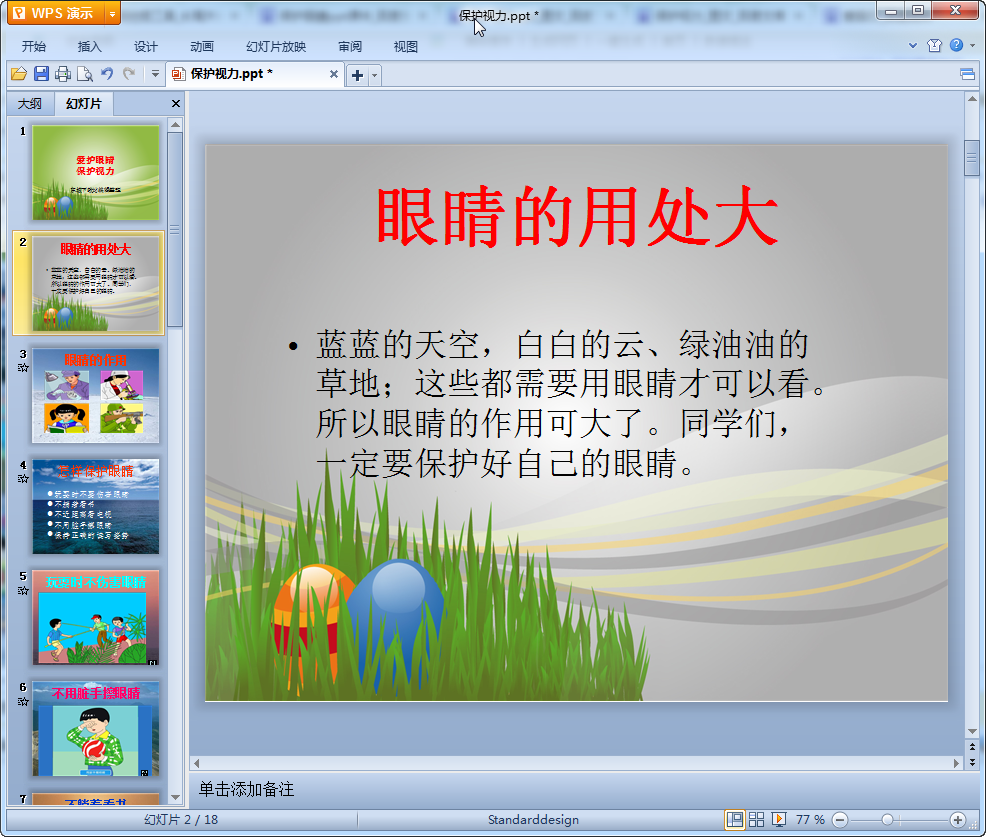Click the 幻灯片 2 / 18 status text
The width and height of the screenshot is (986, 837).
point(181,819)
